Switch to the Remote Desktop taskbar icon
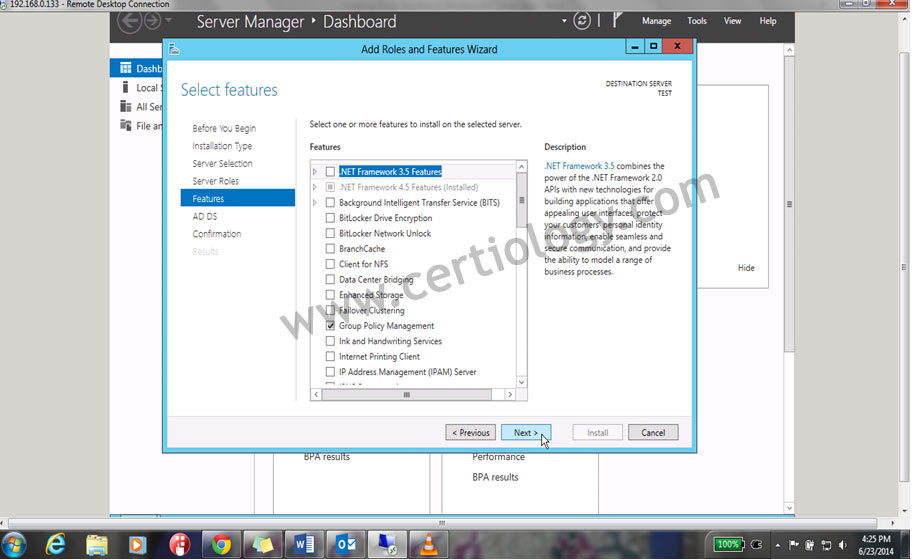The width and height of the screenshot is (915, 560). click(387, 545)
